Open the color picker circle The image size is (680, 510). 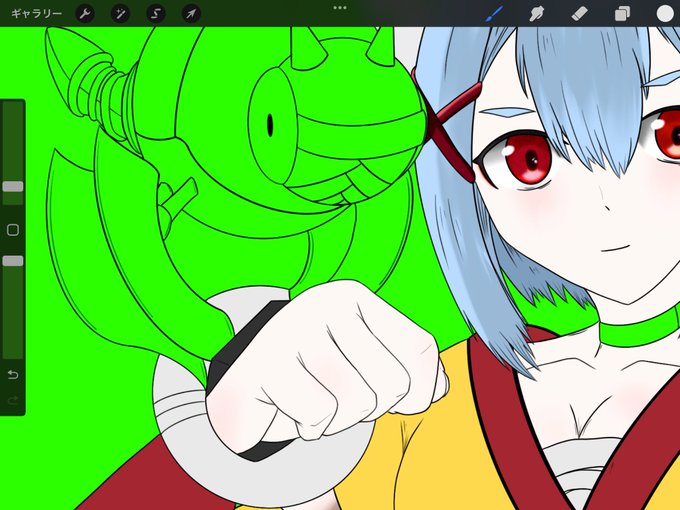(x=665, y=13)
